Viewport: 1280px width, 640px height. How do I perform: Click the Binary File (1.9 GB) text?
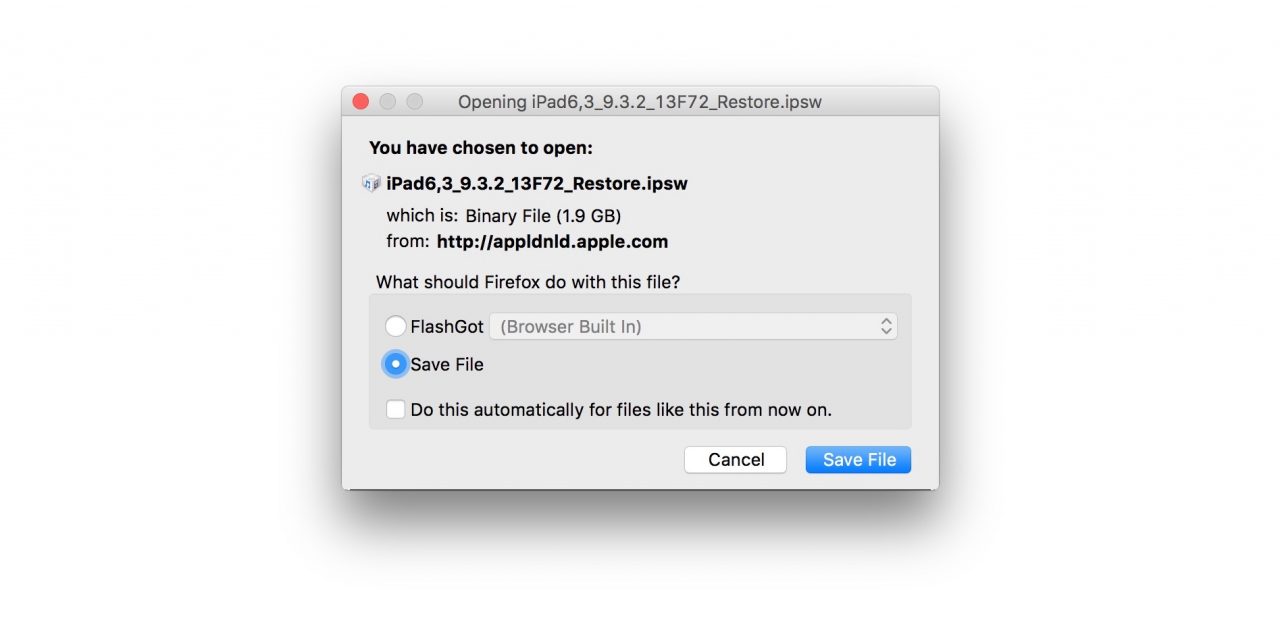point(543,215)
